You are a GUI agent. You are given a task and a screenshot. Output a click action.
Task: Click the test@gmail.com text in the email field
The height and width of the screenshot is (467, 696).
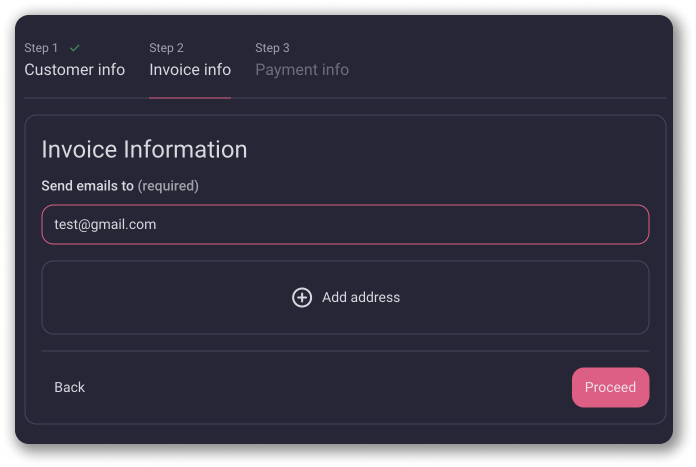tap(105, 225)
